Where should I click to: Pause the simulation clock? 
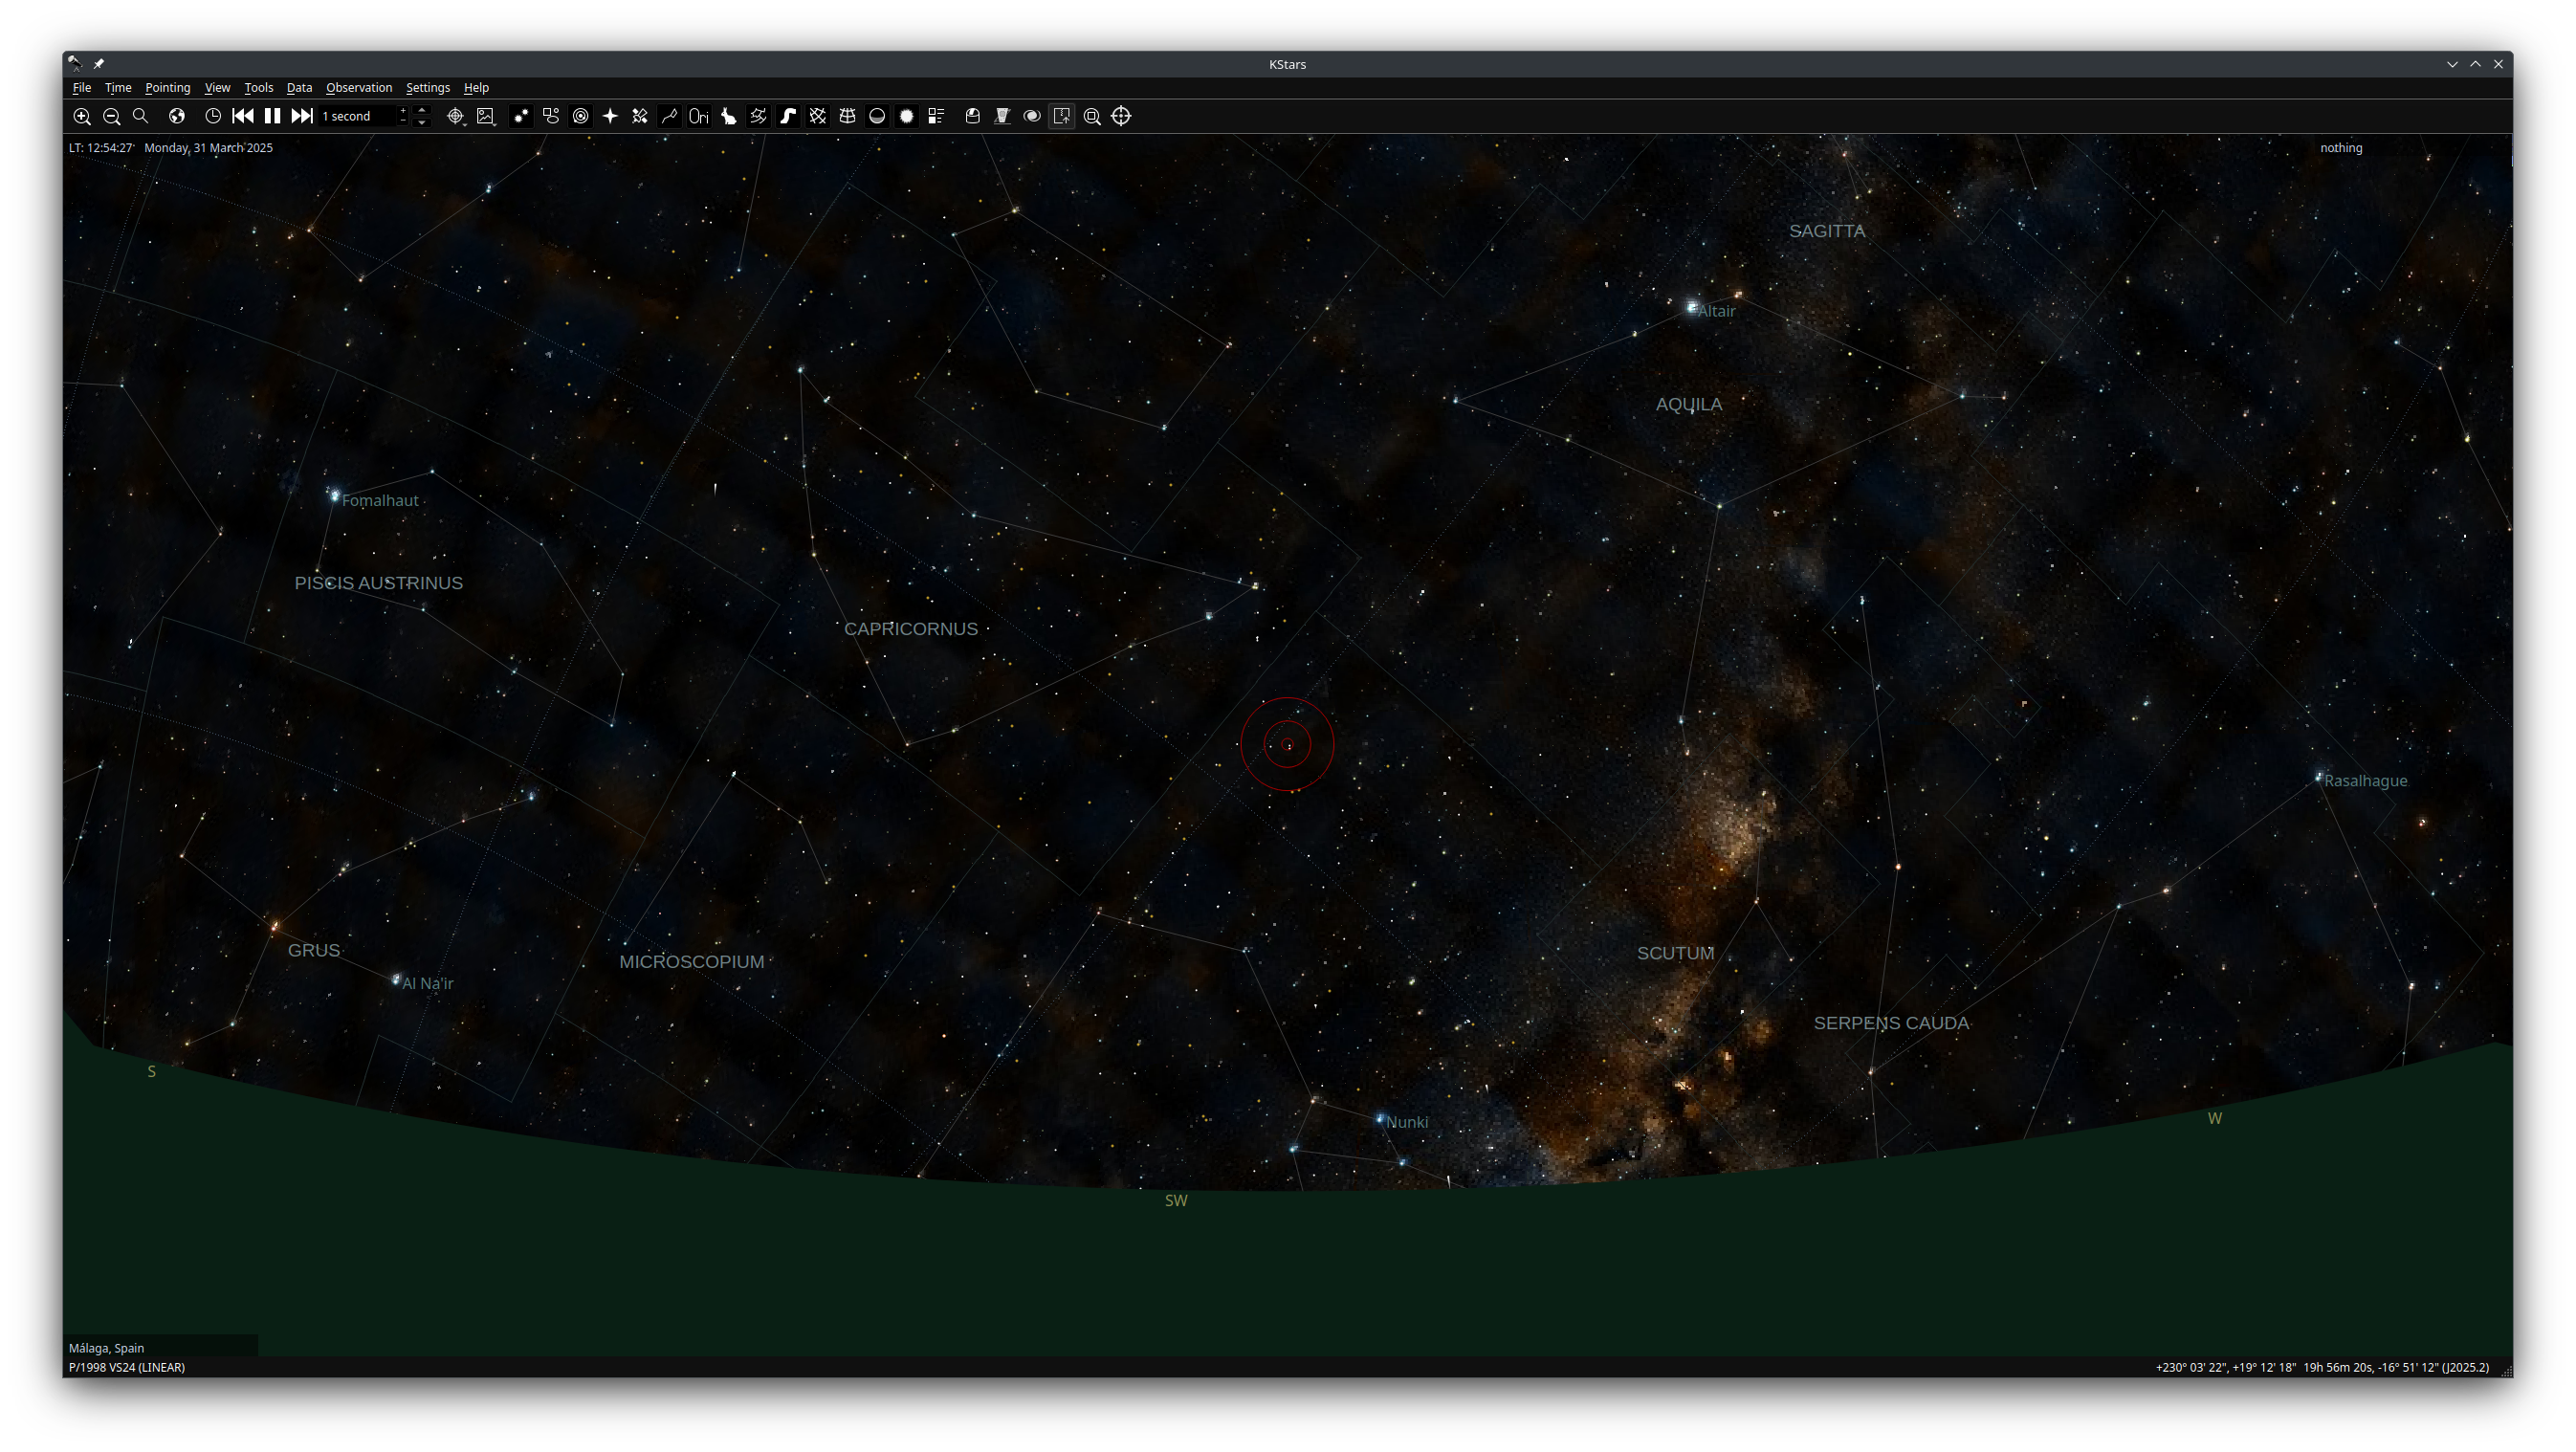[272, 116]
